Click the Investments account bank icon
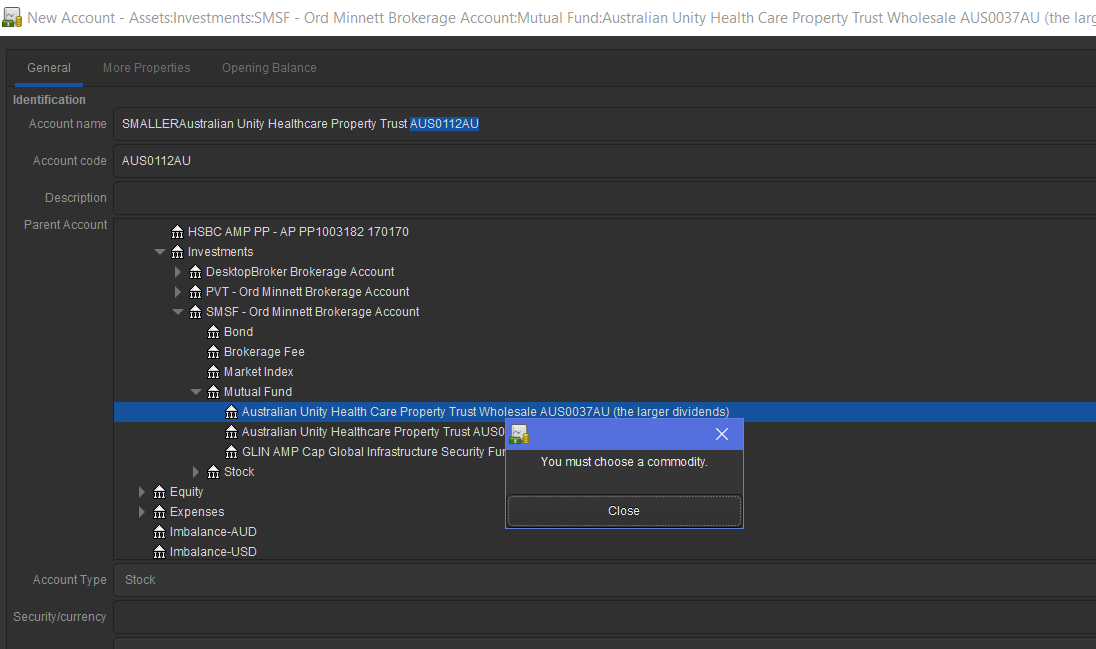The image size is (1096, 649). [178, 252]
